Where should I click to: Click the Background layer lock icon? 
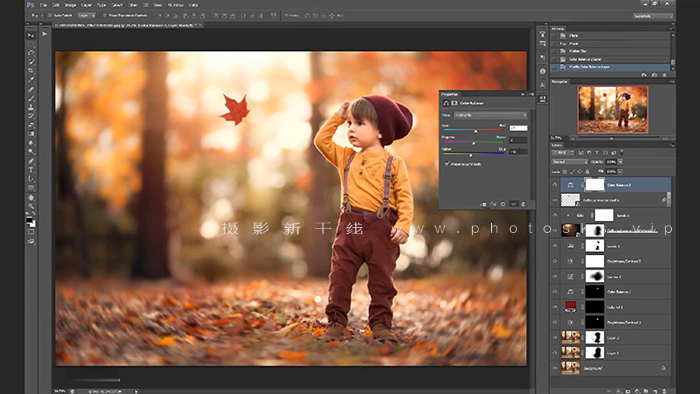point(663,368)
